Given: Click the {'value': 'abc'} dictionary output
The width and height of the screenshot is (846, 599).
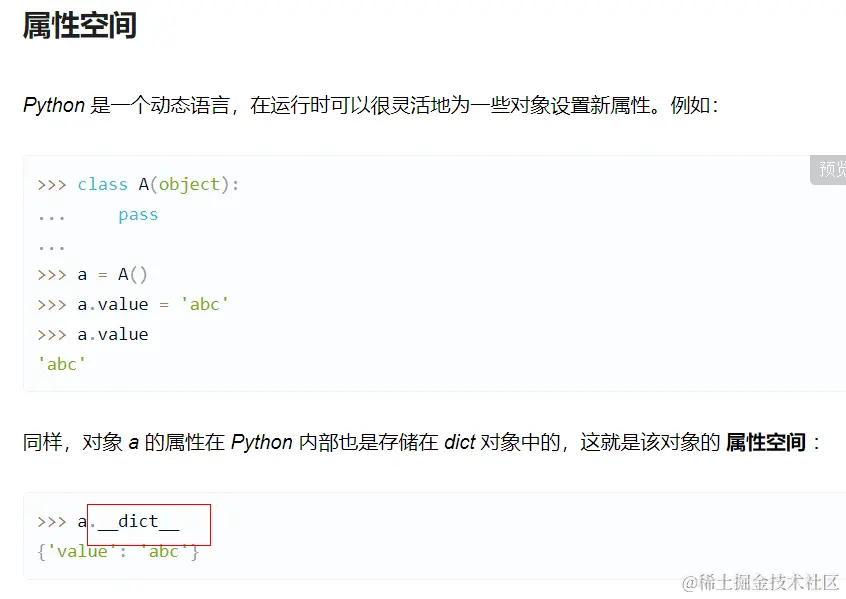Looking at the screenshot, I should [x=118, y=551].
